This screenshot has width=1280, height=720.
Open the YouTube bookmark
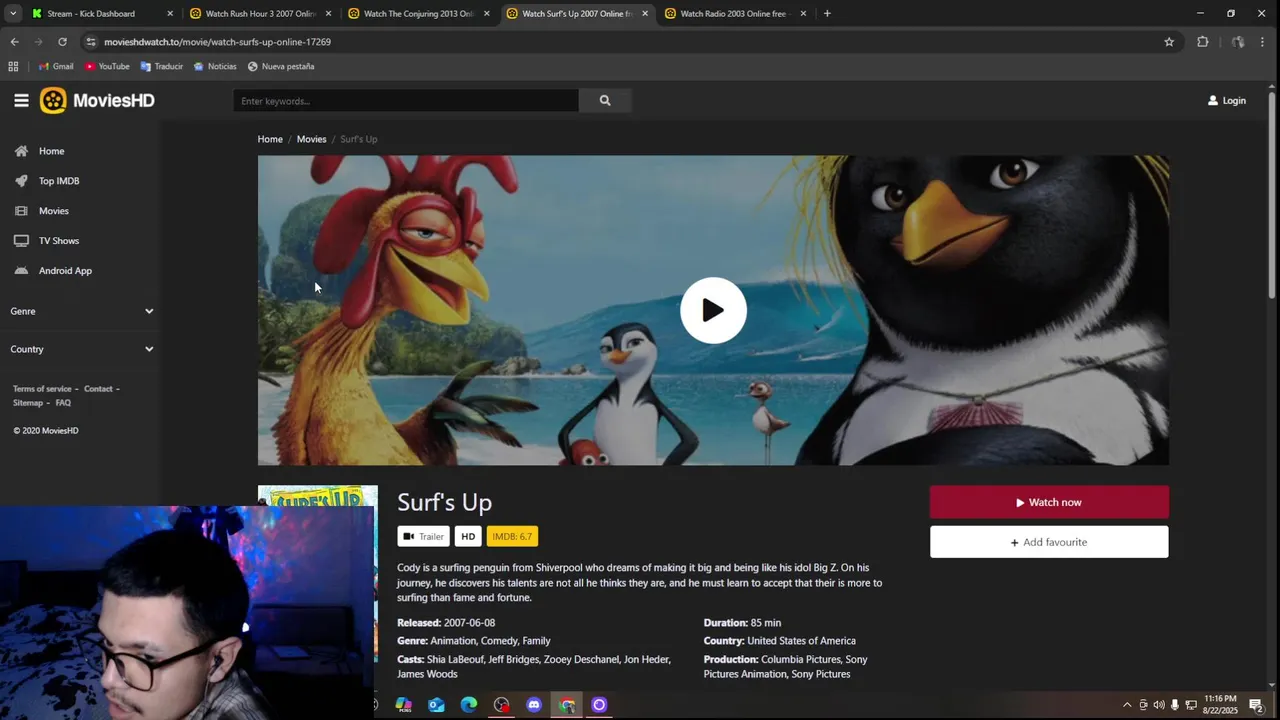tap(107, 67)
